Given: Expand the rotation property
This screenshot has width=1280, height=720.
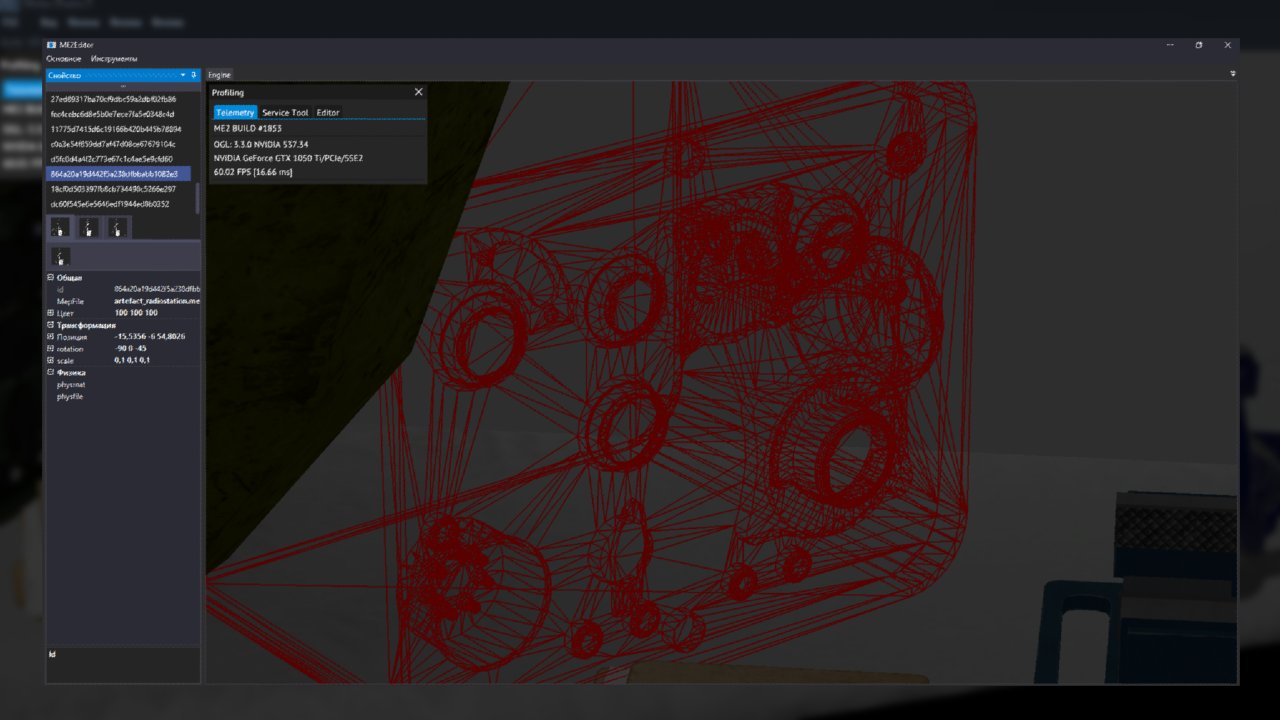Looking at the screenshot, I should (x=51, y=349).
